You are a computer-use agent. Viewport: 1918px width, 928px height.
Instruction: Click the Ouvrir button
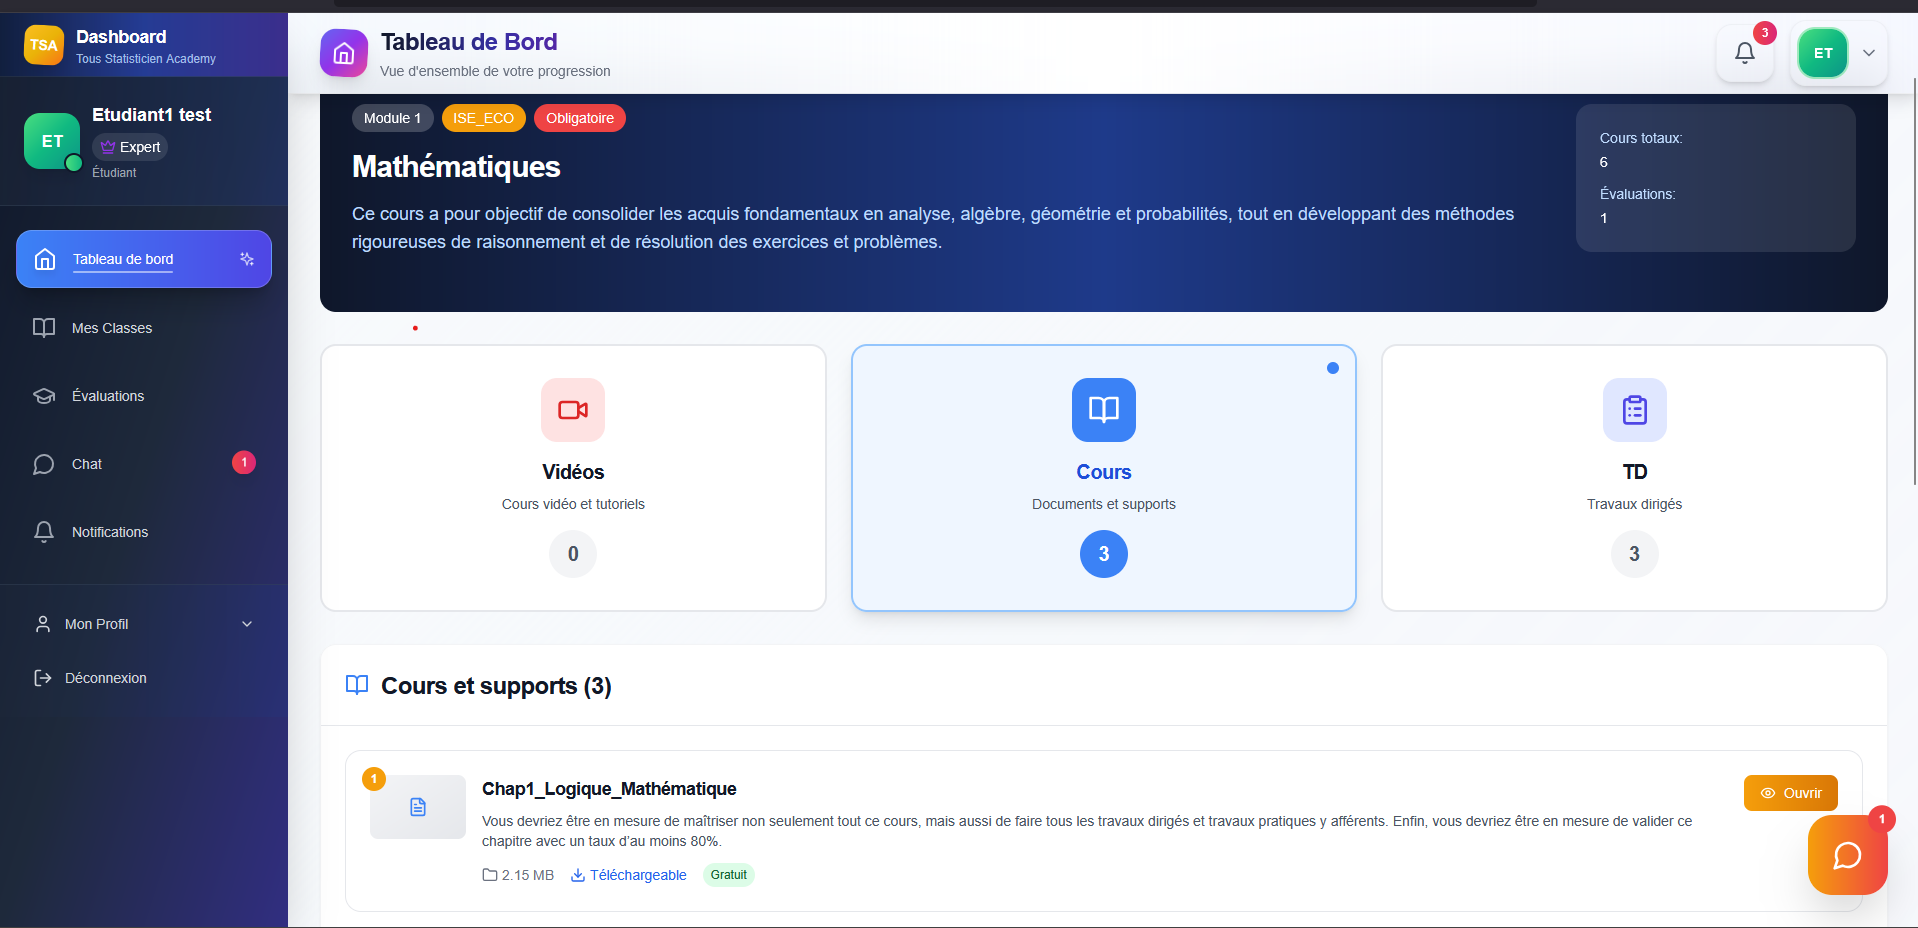[1789, 792]
